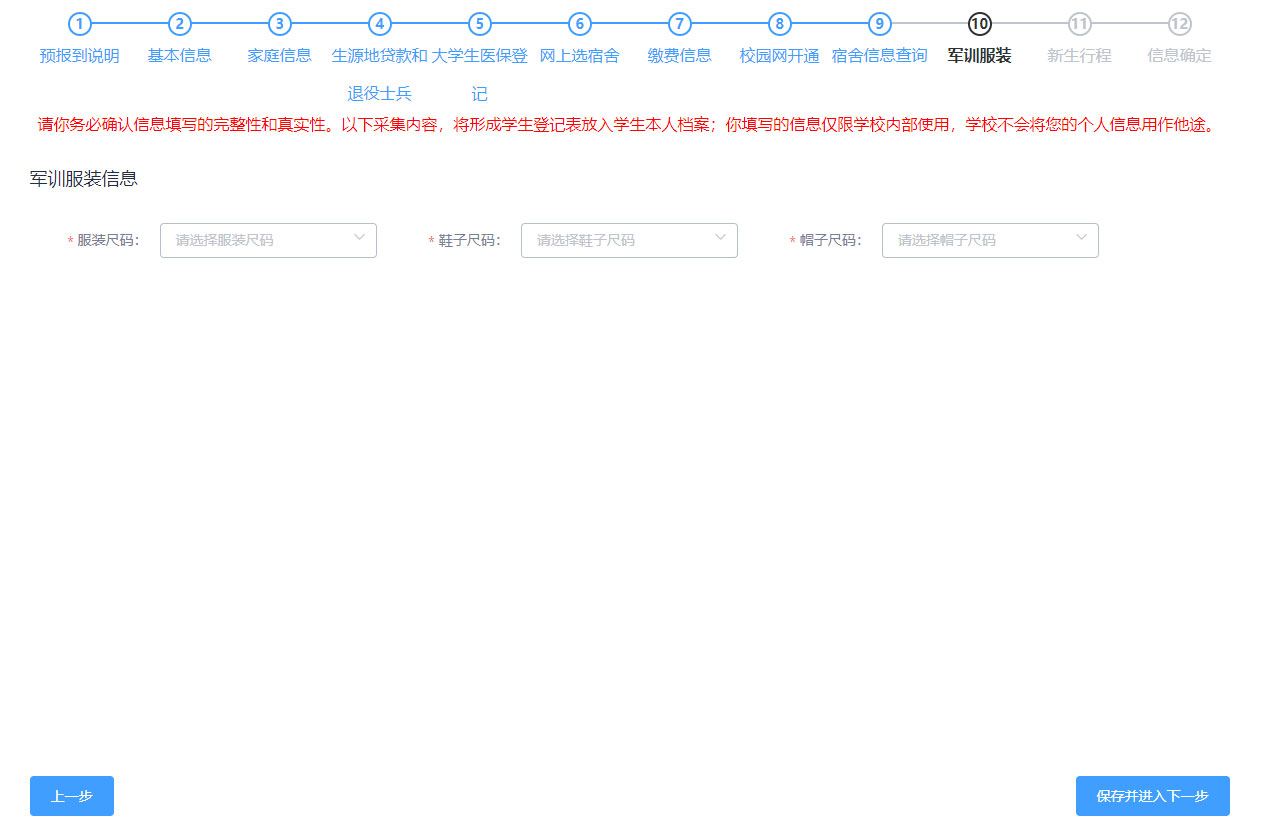Click step 9 circle icon

pyautogui.click(x=880, y=24)
